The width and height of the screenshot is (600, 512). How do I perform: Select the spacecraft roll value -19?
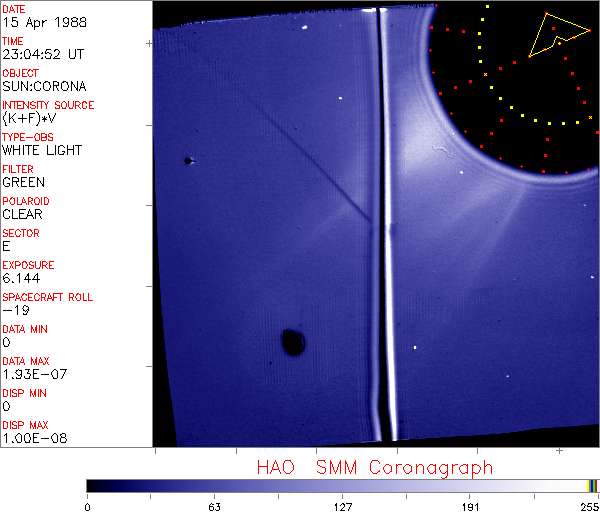coord(16,310)
